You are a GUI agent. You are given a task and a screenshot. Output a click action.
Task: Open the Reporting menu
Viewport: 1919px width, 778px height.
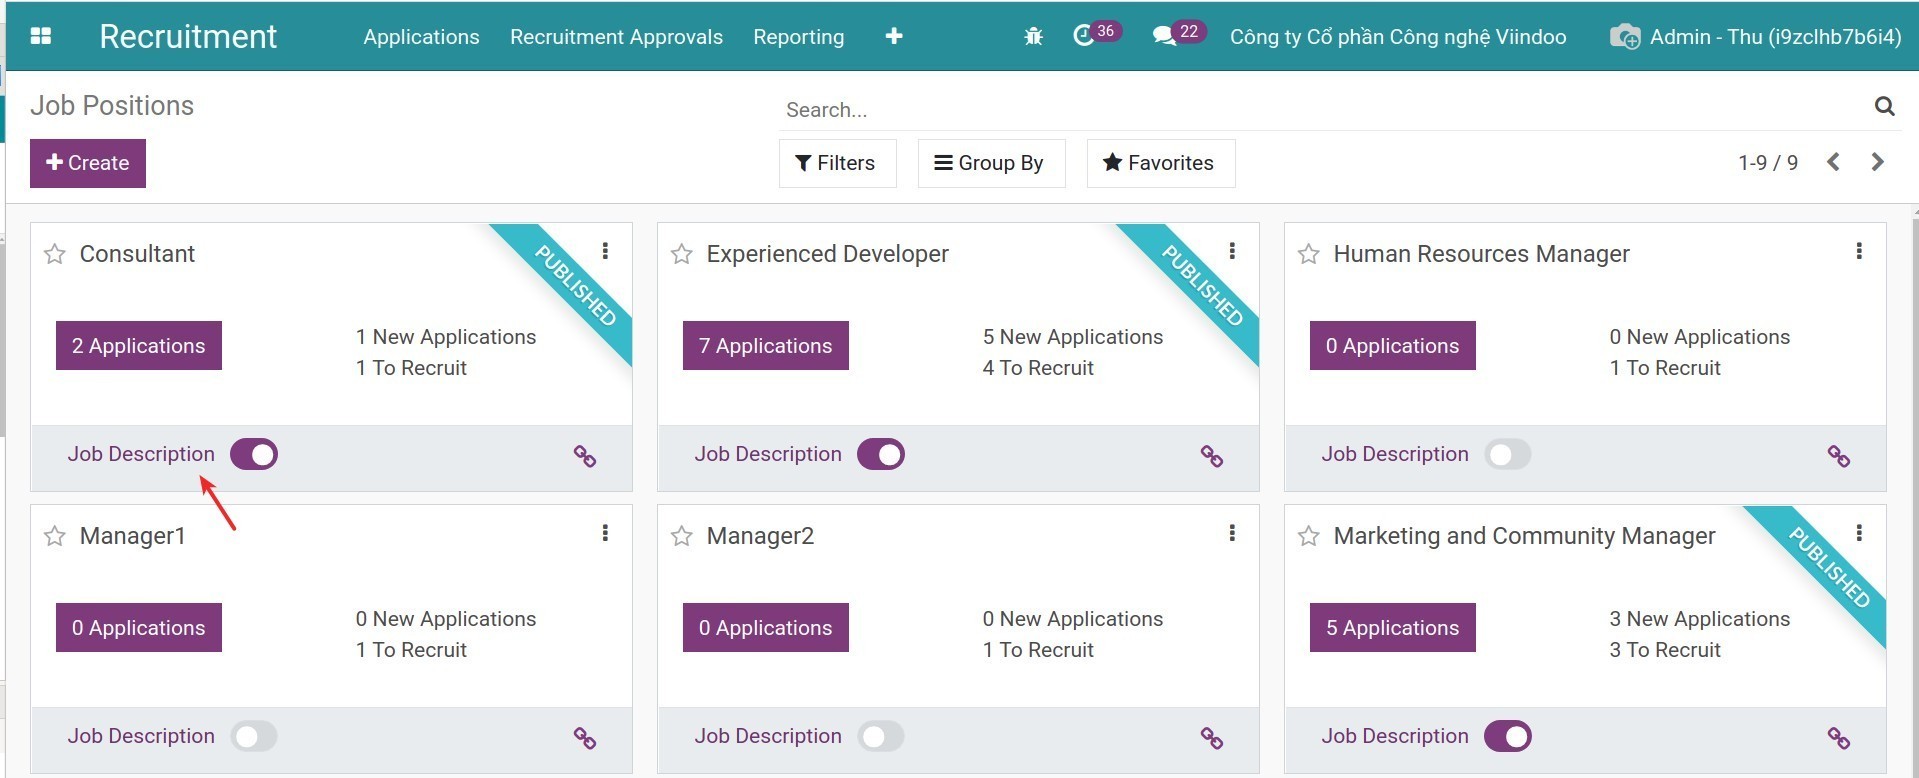(798, 37)
